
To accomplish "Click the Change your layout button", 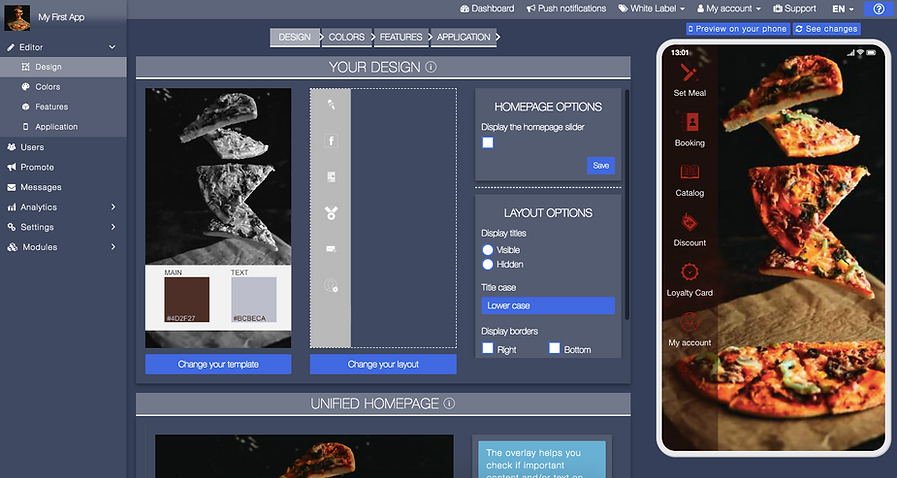I will (x=383, y=364).
